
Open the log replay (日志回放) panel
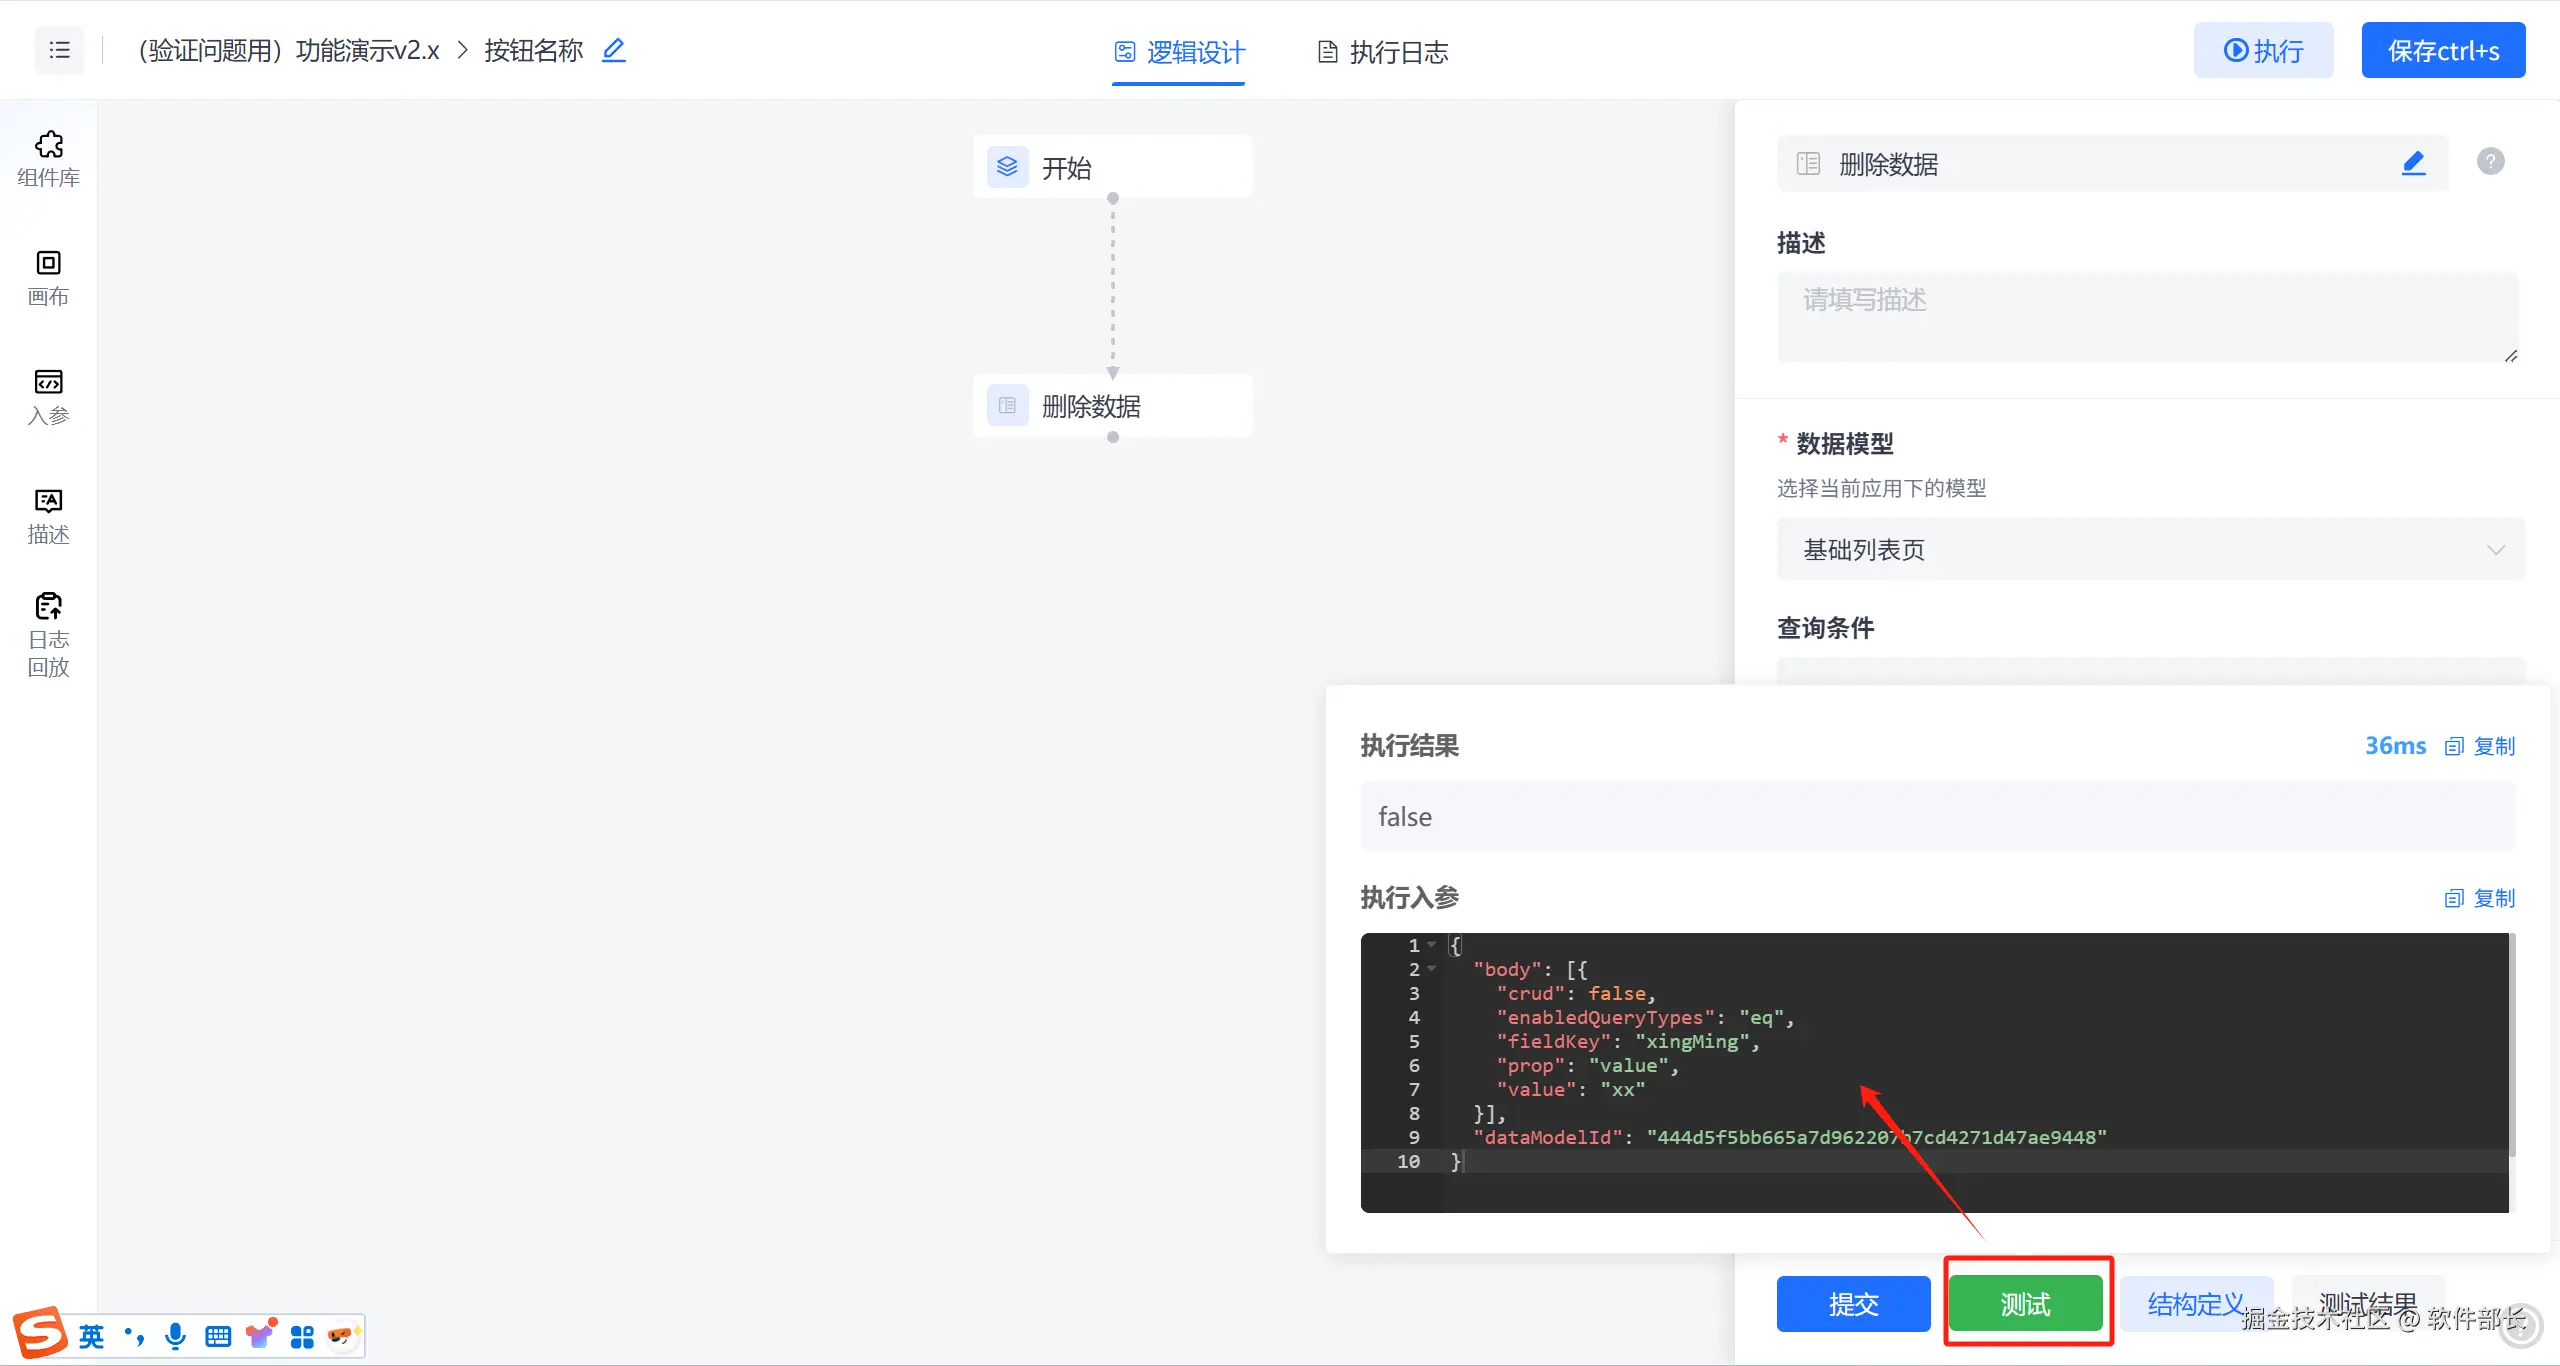click(x=48, y=634)
